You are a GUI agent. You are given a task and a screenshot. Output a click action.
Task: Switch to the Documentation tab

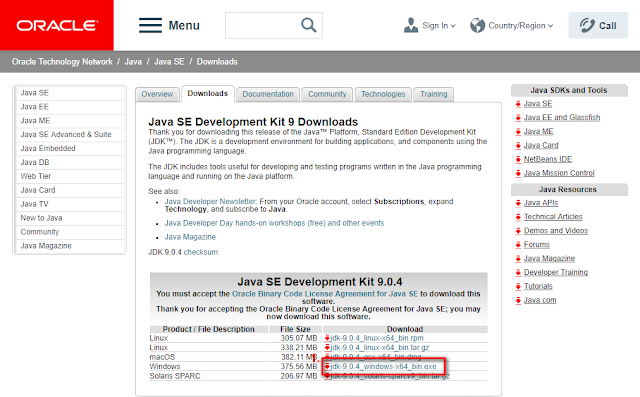click(268, 94)
